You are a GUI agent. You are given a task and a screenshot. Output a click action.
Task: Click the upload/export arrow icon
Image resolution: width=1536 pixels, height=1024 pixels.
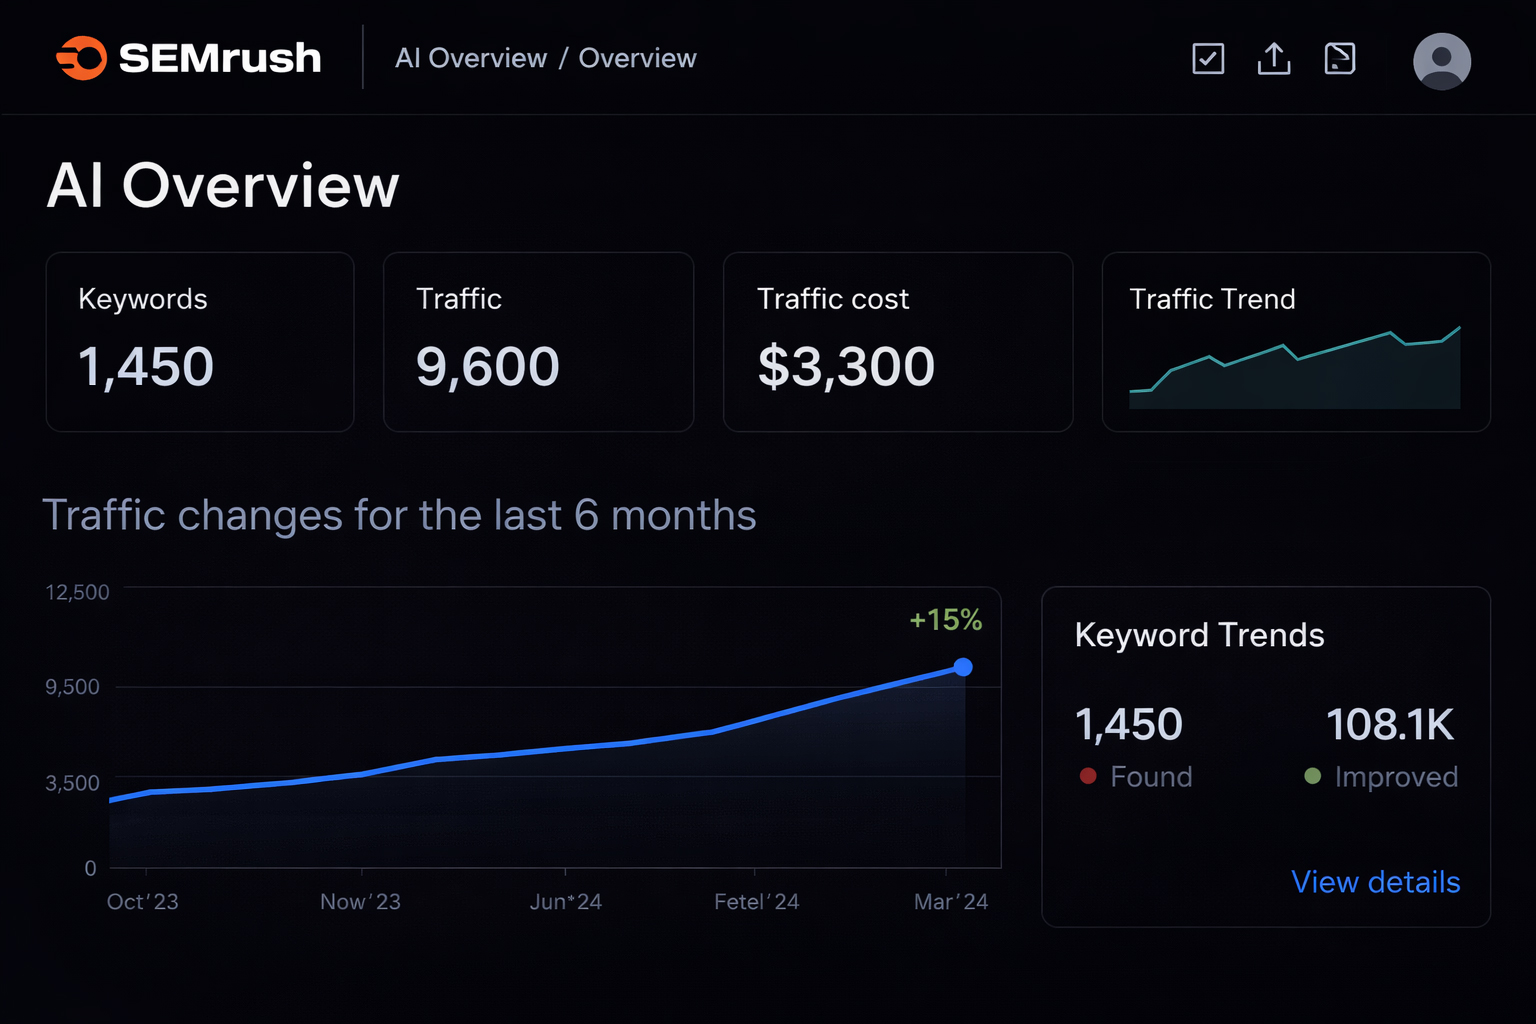pyautogui.click(x=1273, y=59)
